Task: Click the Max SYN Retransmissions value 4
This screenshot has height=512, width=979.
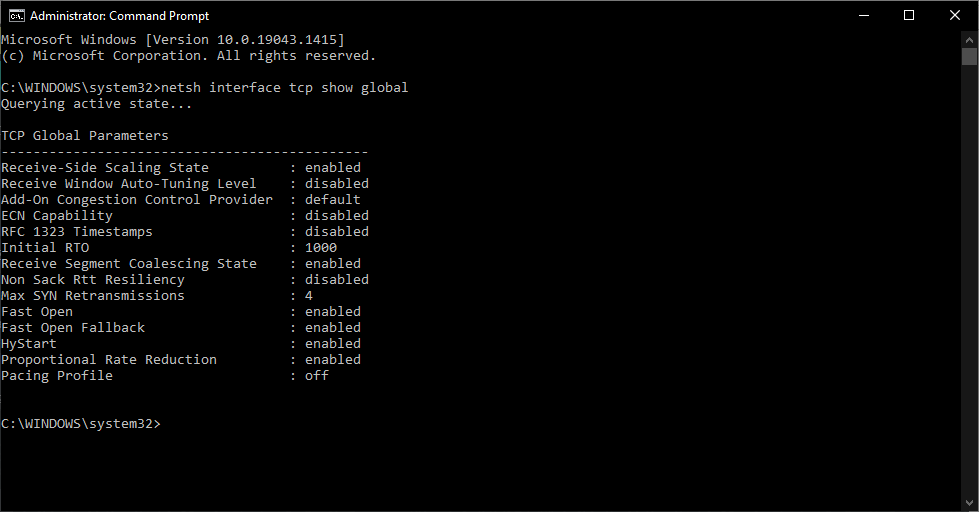Action: click(x=308, y=296)
